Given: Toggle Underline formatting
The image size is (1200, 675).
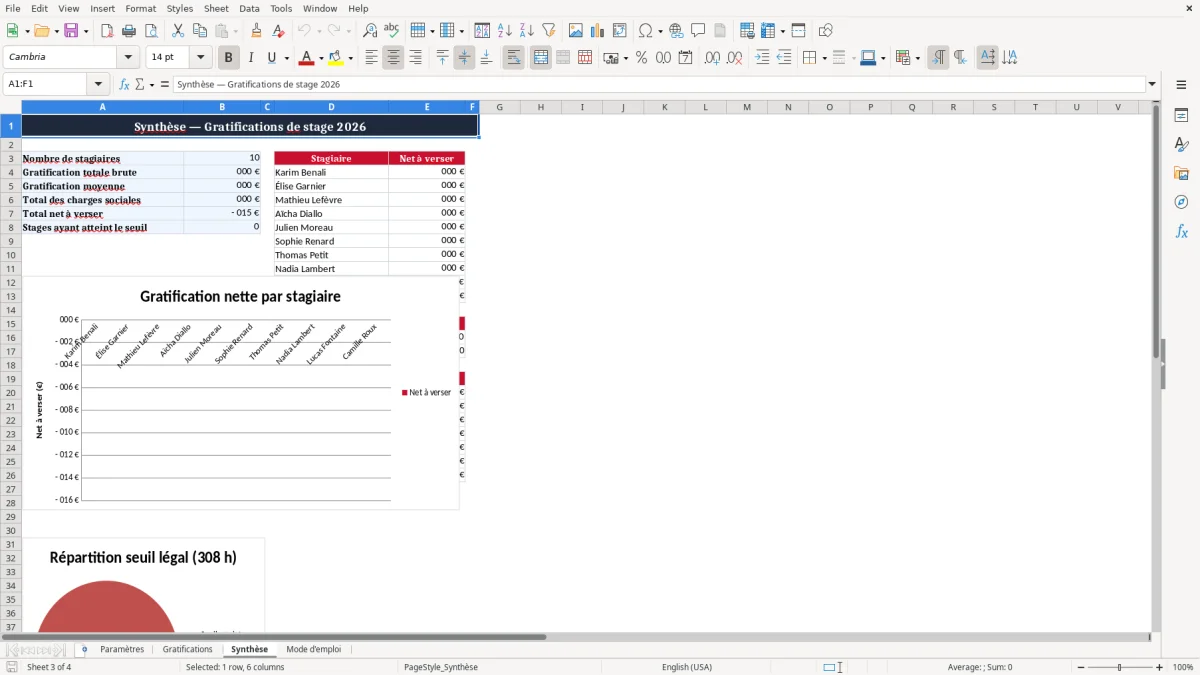Looking at the screenshot, I should [271, 58].
